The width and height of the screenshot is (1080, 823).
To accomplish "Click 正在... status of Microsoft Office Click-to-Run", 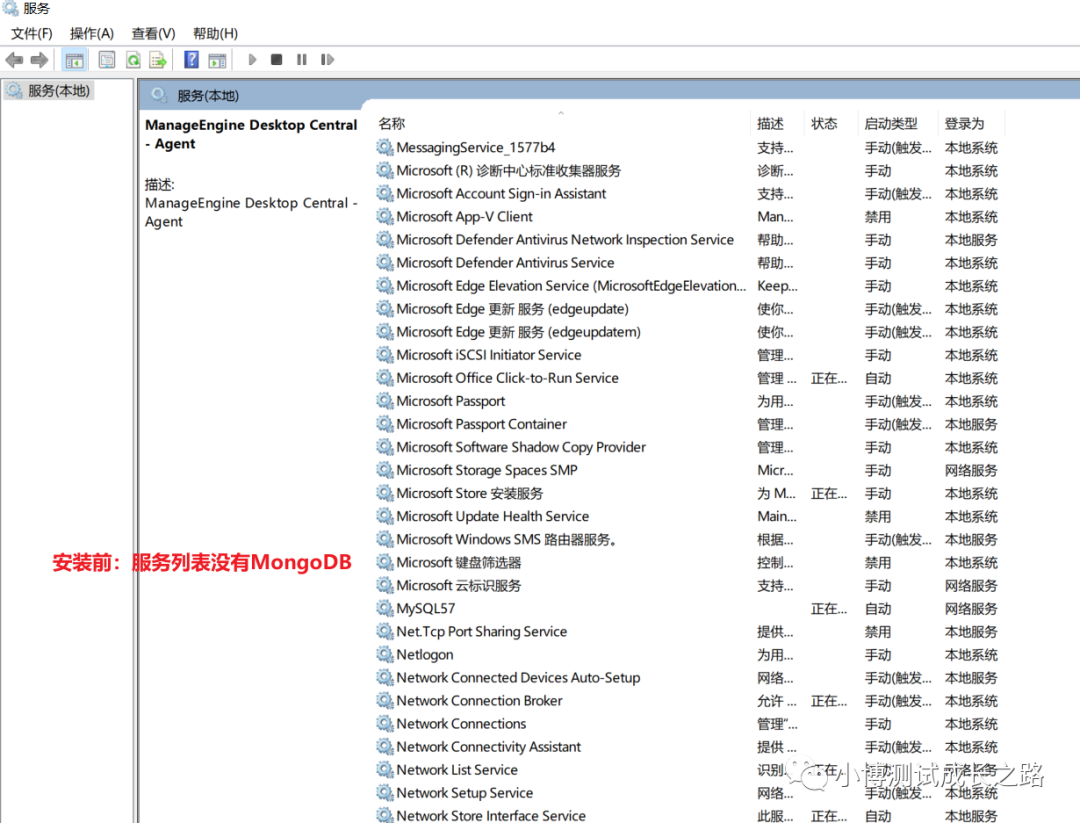I will tap(829, 378).
